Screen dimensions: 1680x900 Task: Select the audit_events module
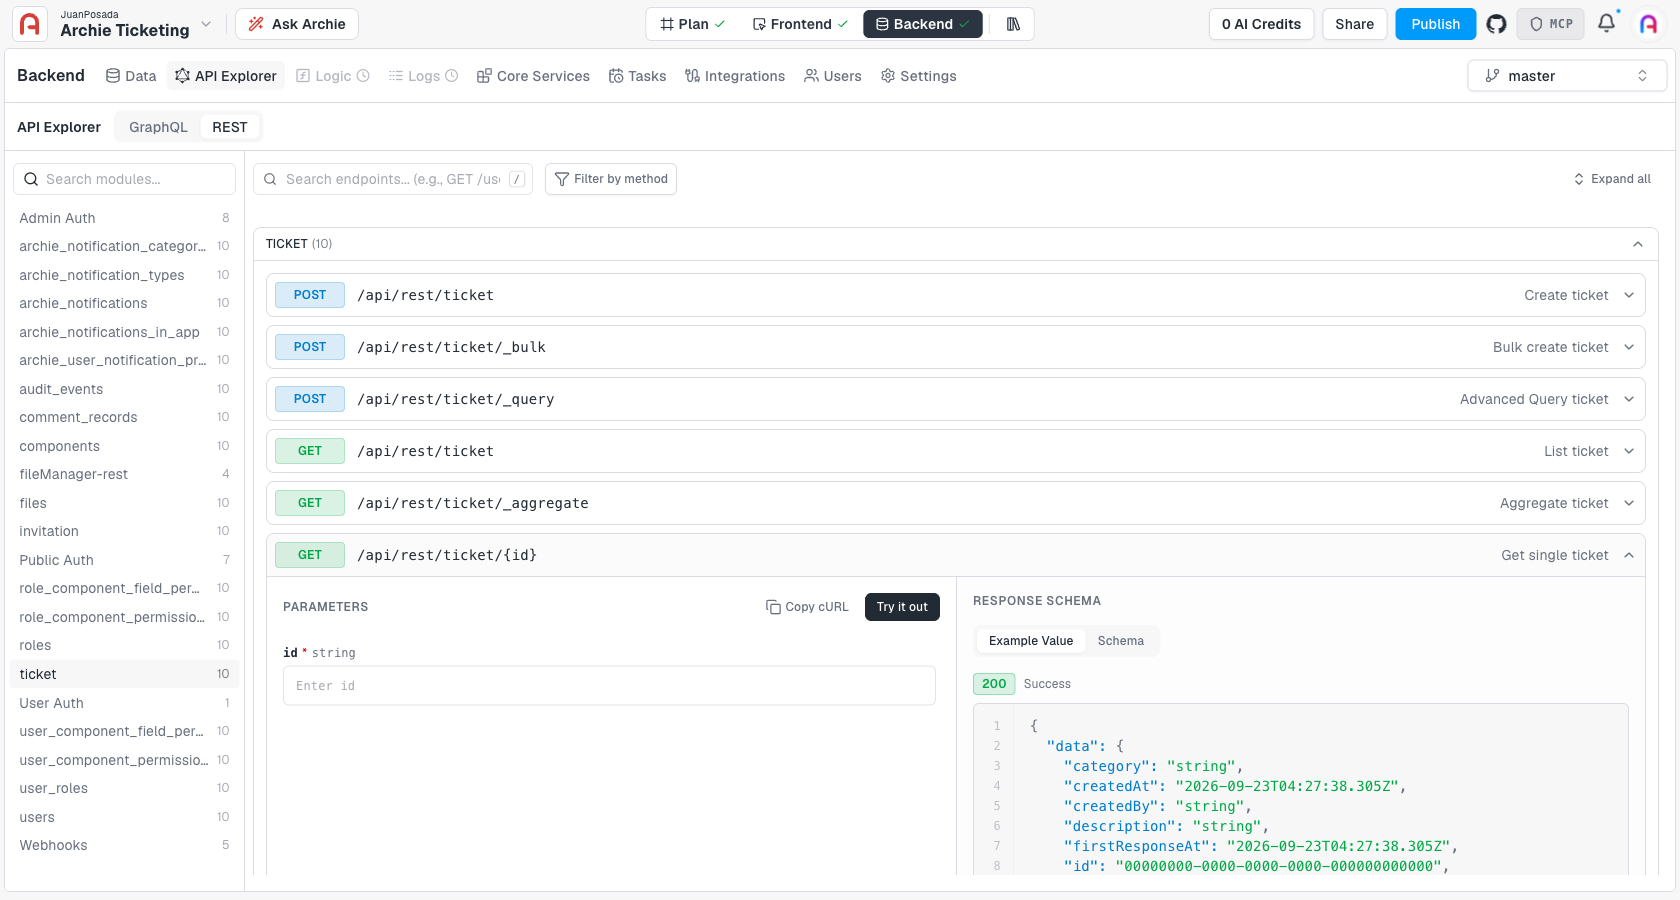(124, 389)
